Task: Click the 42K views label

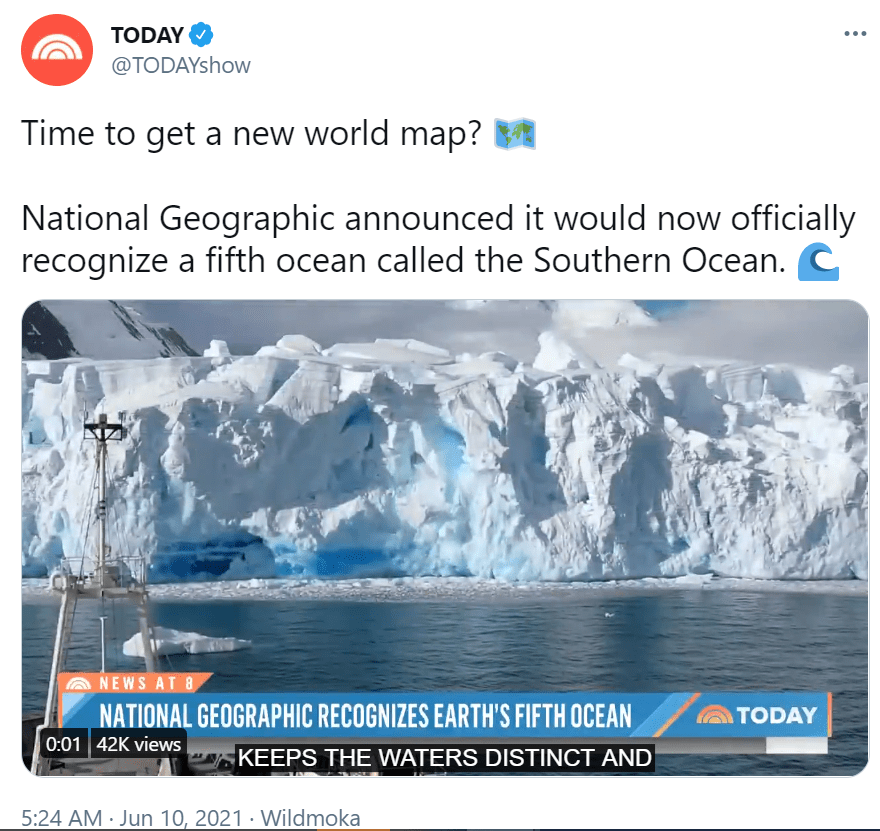Action: (x=139, y=744)
